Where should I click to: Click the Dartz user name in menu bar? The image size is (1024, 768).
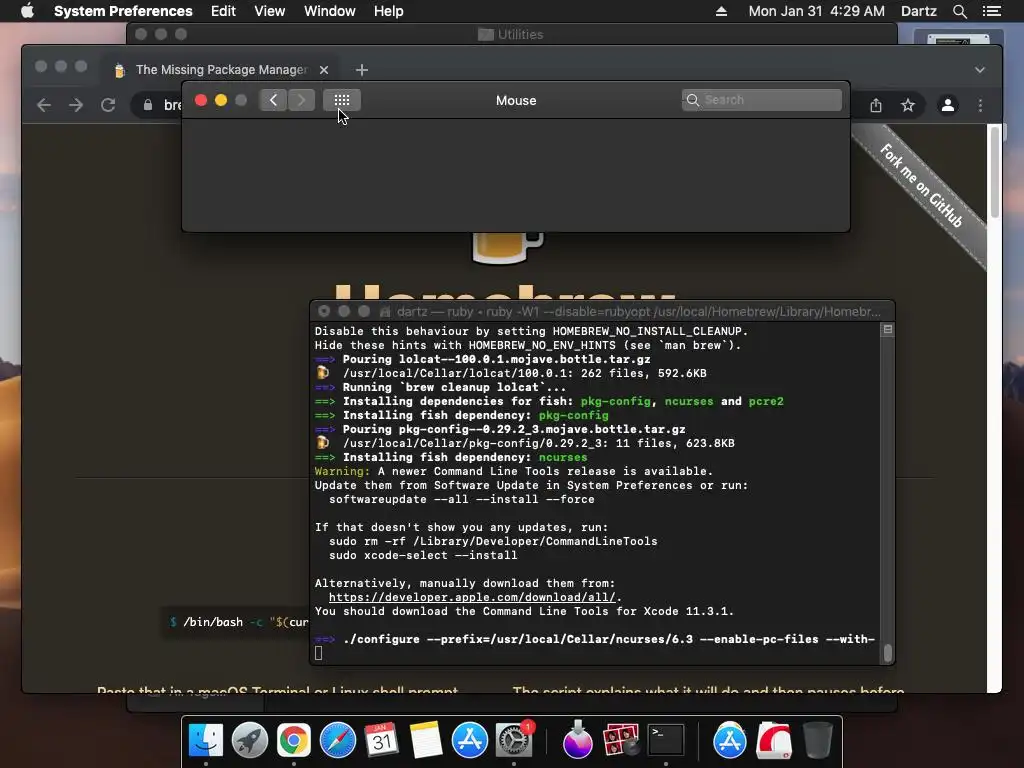coord(918,11)
